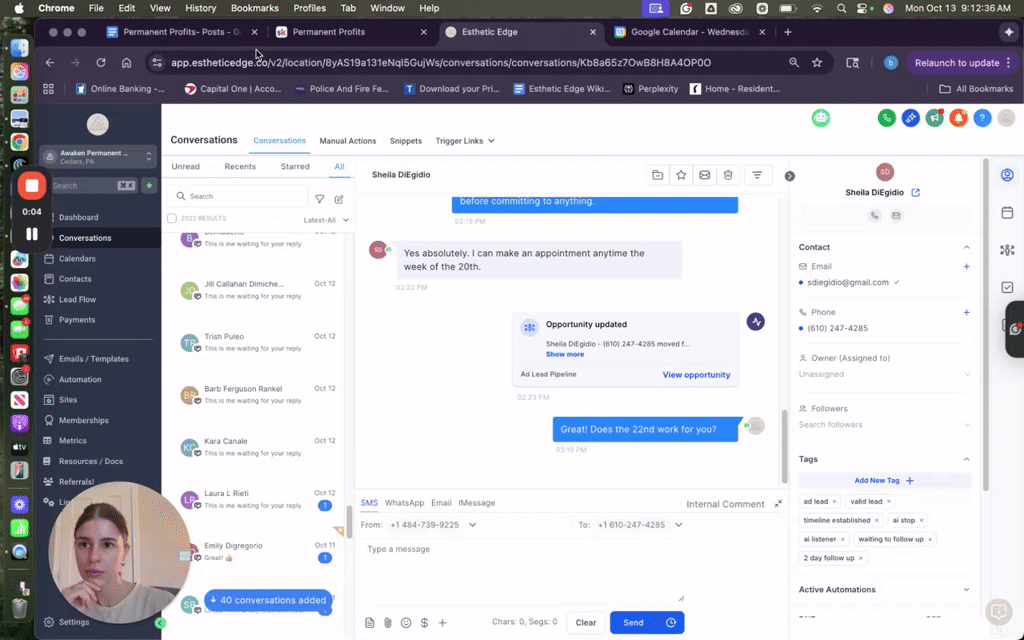Viewport: 1024px width, 640px height.
Task: Open the external contact link beside Sheila DiEgidio
Action: pos(916,193)
